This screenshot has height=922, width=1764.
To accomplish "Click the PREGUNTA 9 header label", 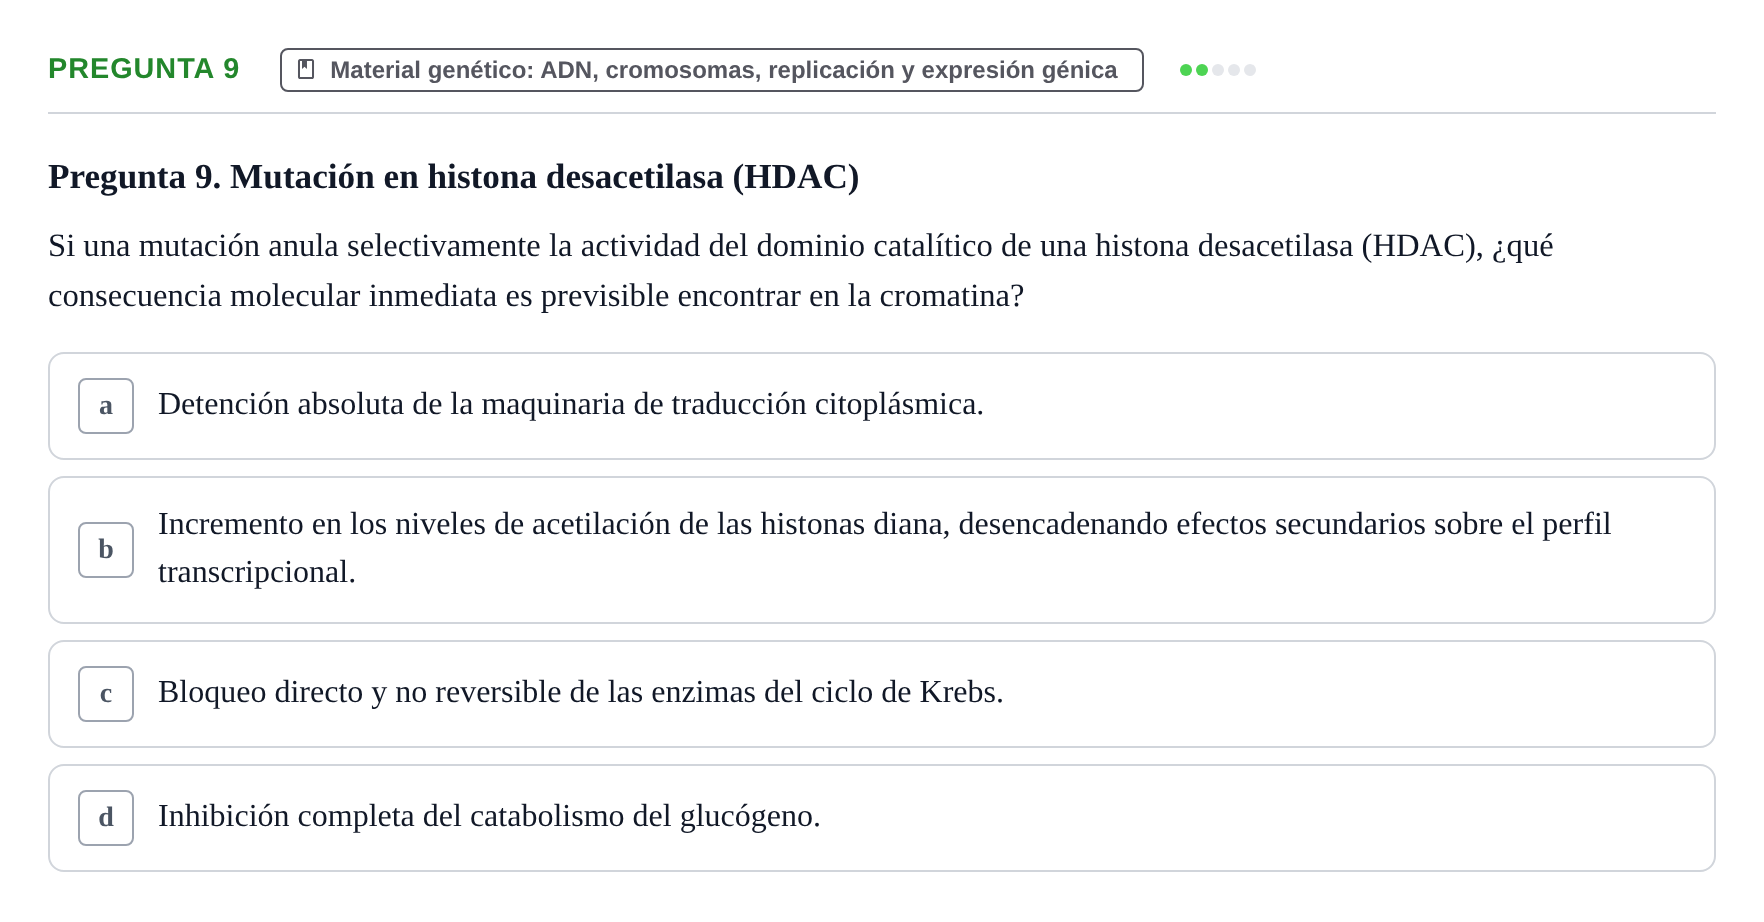I will click(144, 69).
